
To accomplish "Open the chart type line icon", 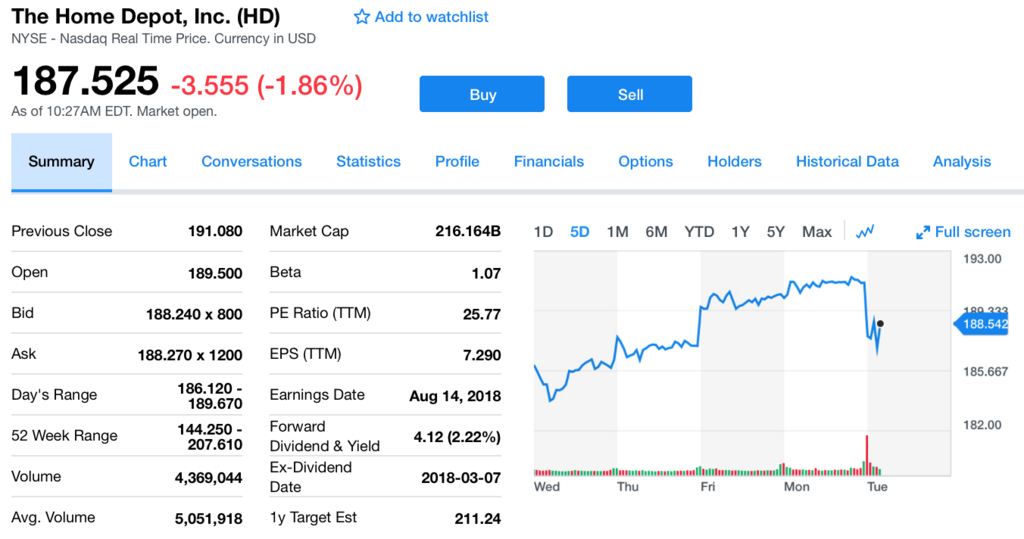I will (x=865, y=232).
